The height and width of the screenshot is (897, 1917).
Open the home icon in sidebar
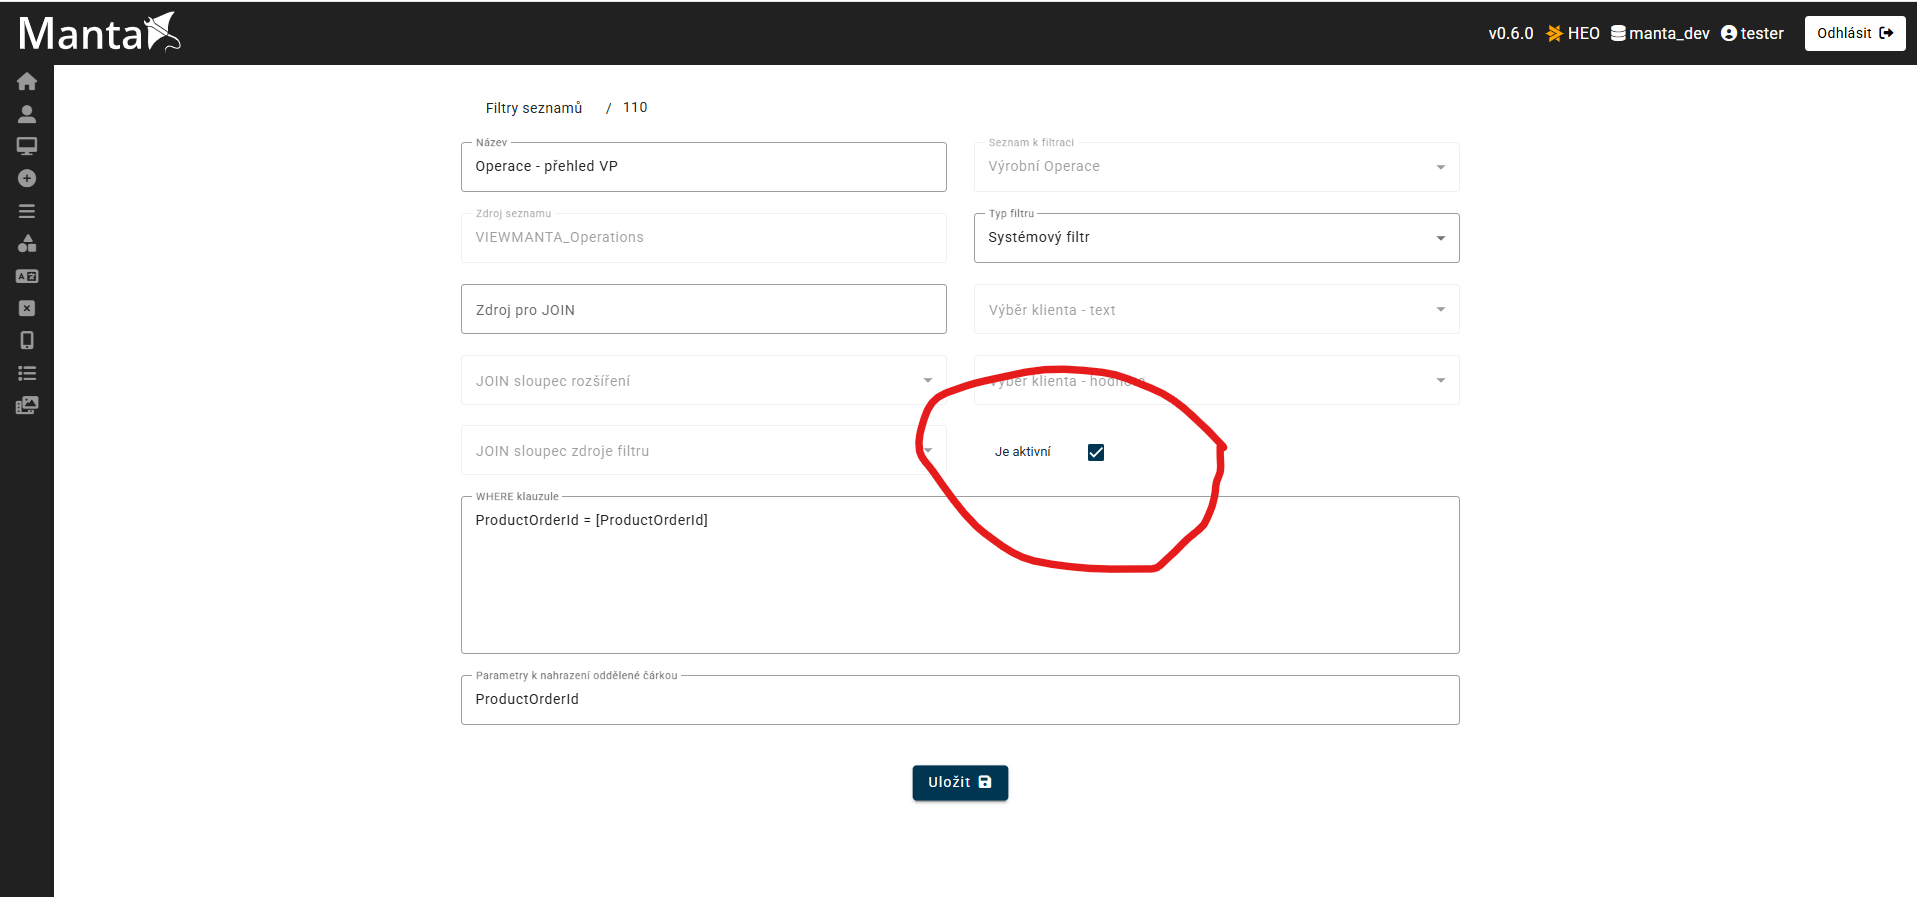pyautogui.click(x=27, y=81)
